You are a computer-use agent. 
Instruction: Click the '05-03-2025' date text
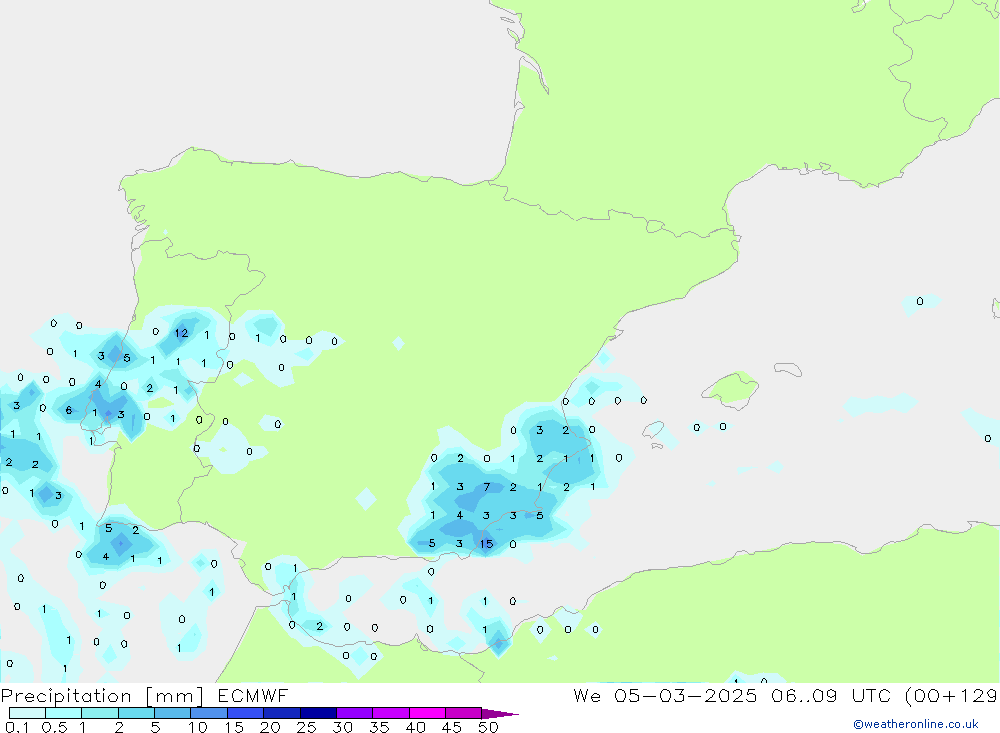click(x=686, y=695)
